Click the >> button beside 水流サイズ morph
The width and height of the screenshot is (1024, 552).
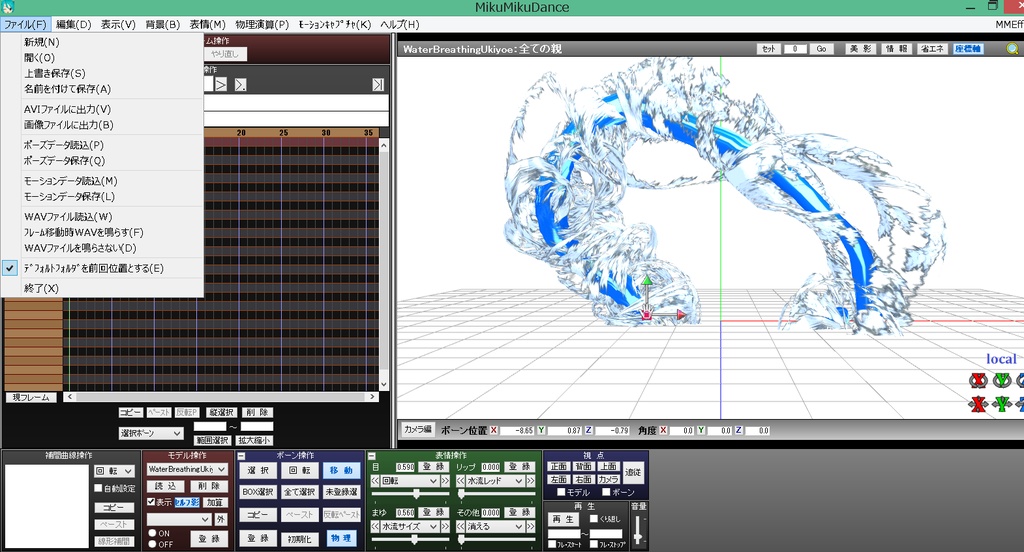coord(445,526)
